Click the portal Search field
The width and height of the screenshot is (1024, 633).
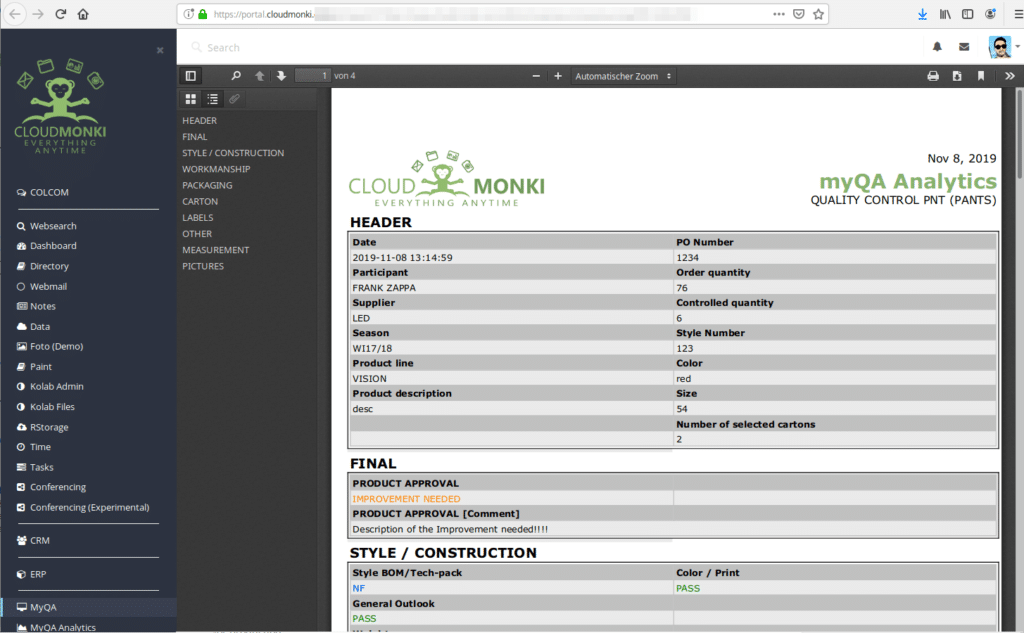pyautogui.click(x=400, y=47)
